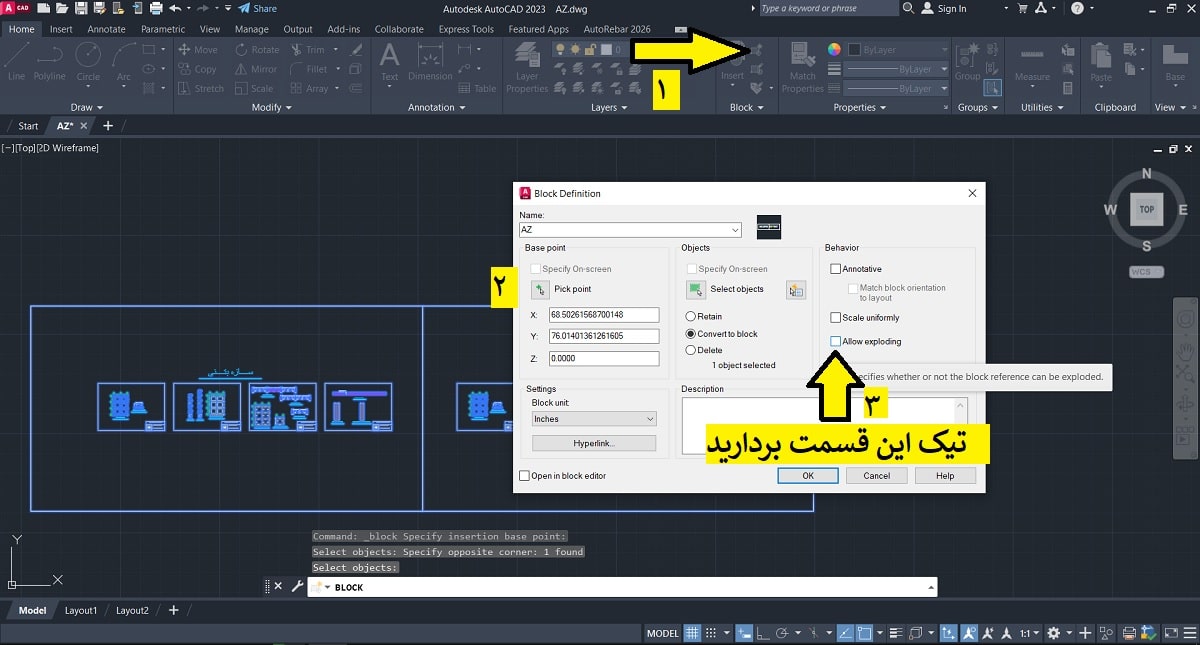Click the Hyperlink... button
Image resolution: width=1200 pixels, height=645 pixels.
click(594, 443)
